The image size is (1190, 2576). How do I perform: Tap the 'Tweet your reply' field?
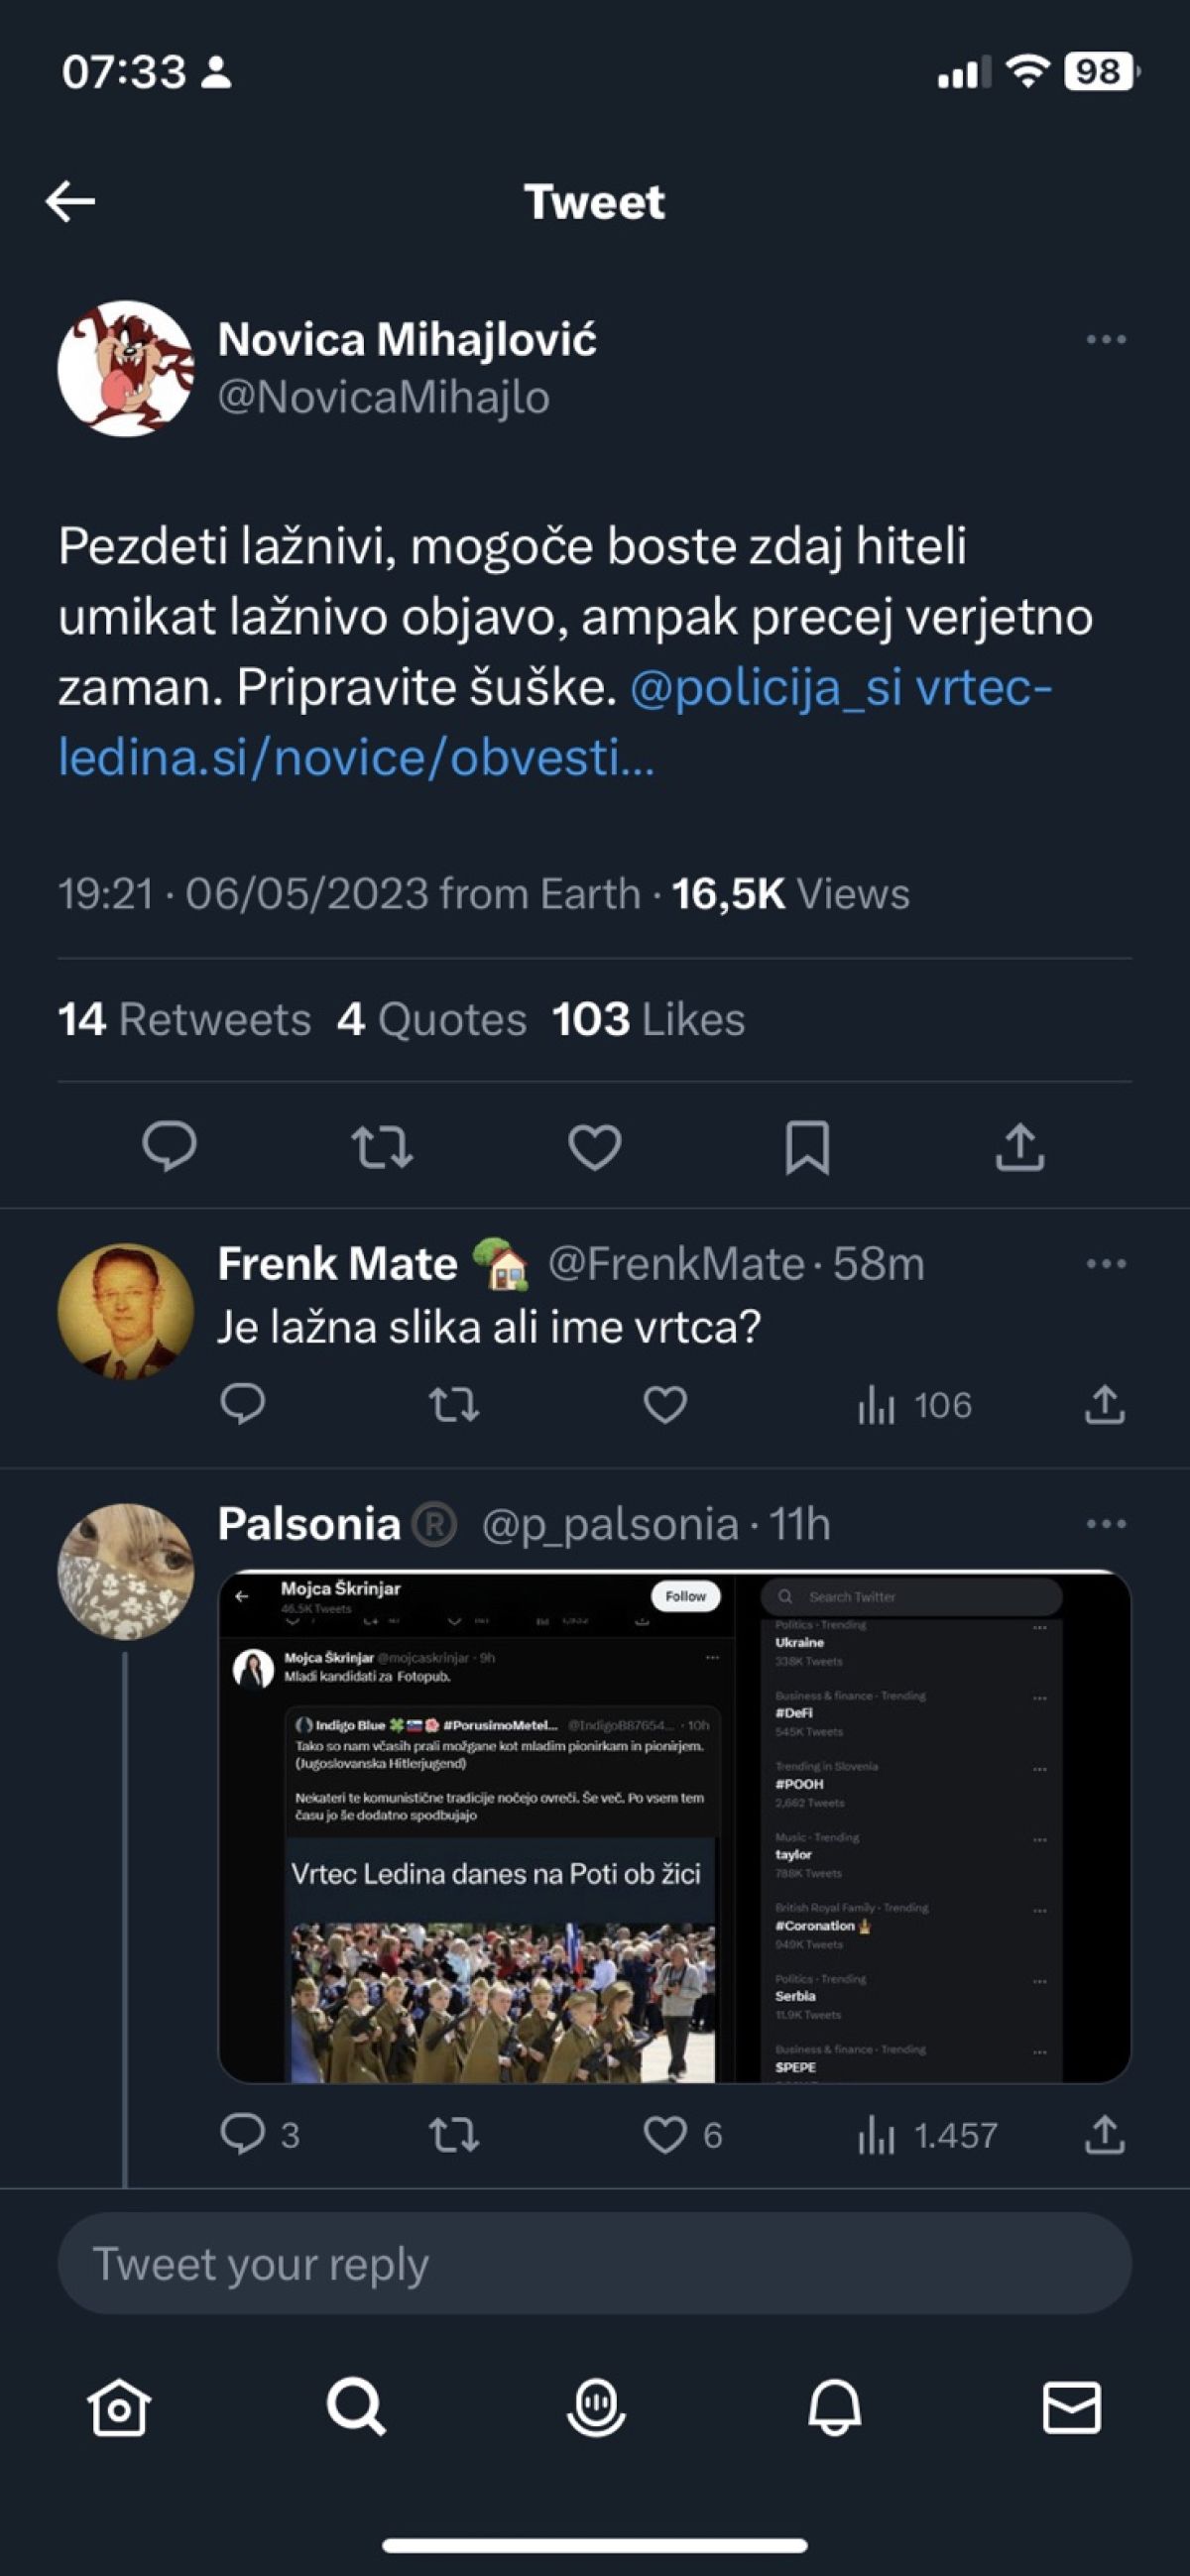(x=595, y=2263)
